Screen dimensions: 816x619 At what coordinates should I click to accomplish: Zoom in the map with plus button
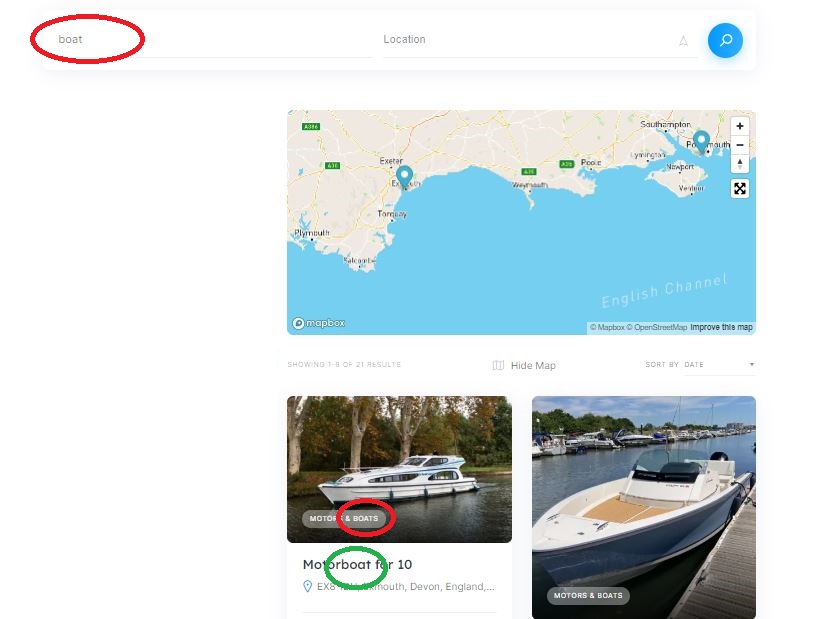(x=740, y=126)
